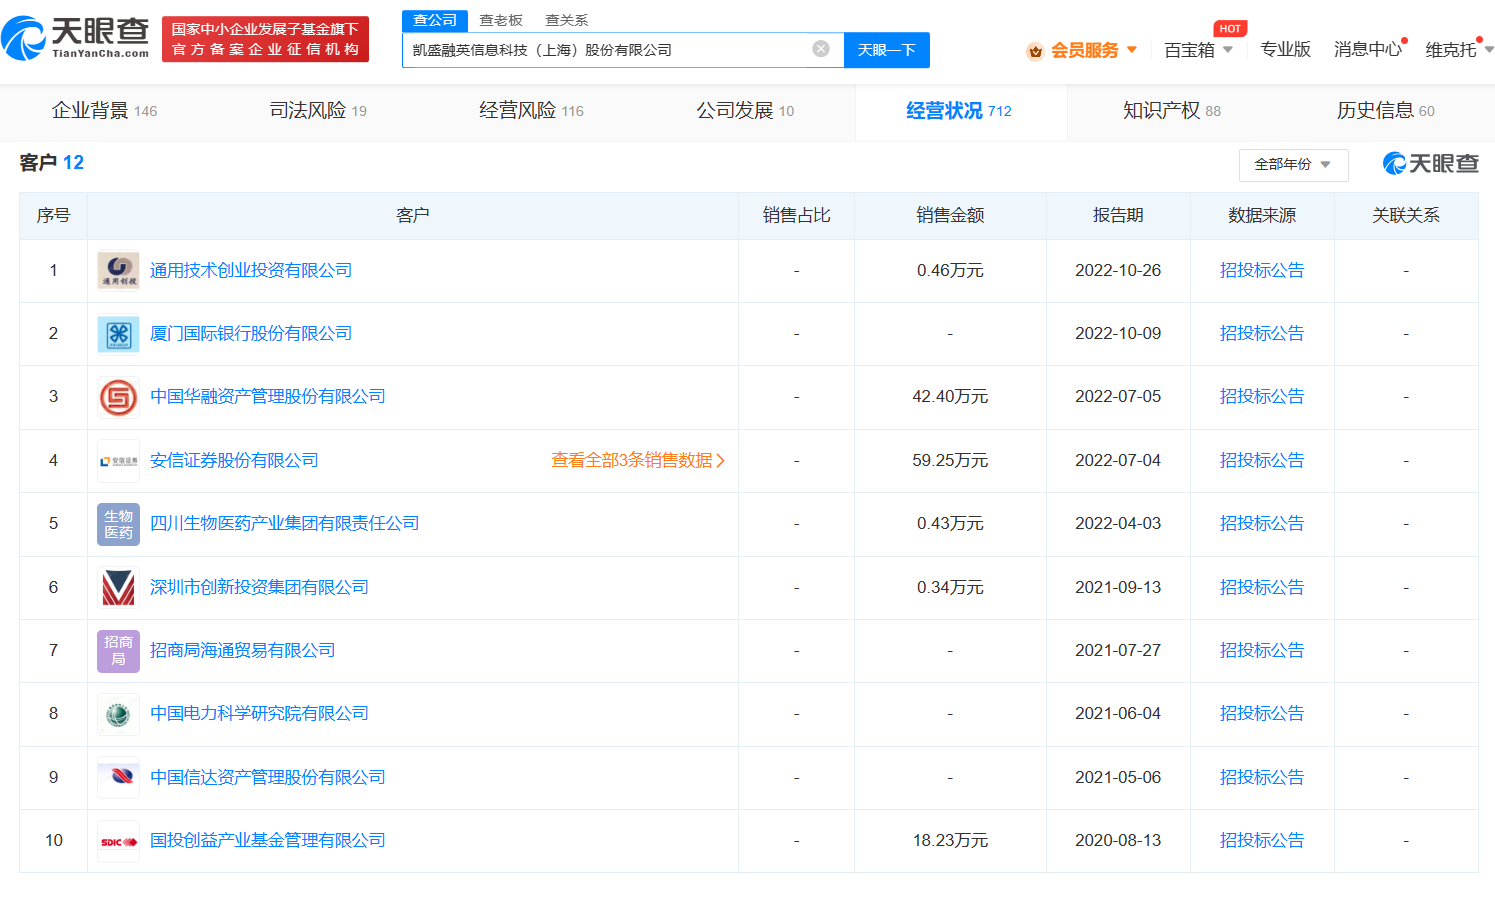Viewport: 1495px width, 897px height.
Task: Click the 国家中小企业发展子基金旗下 red banner
Action: click(x=265, y=39)
